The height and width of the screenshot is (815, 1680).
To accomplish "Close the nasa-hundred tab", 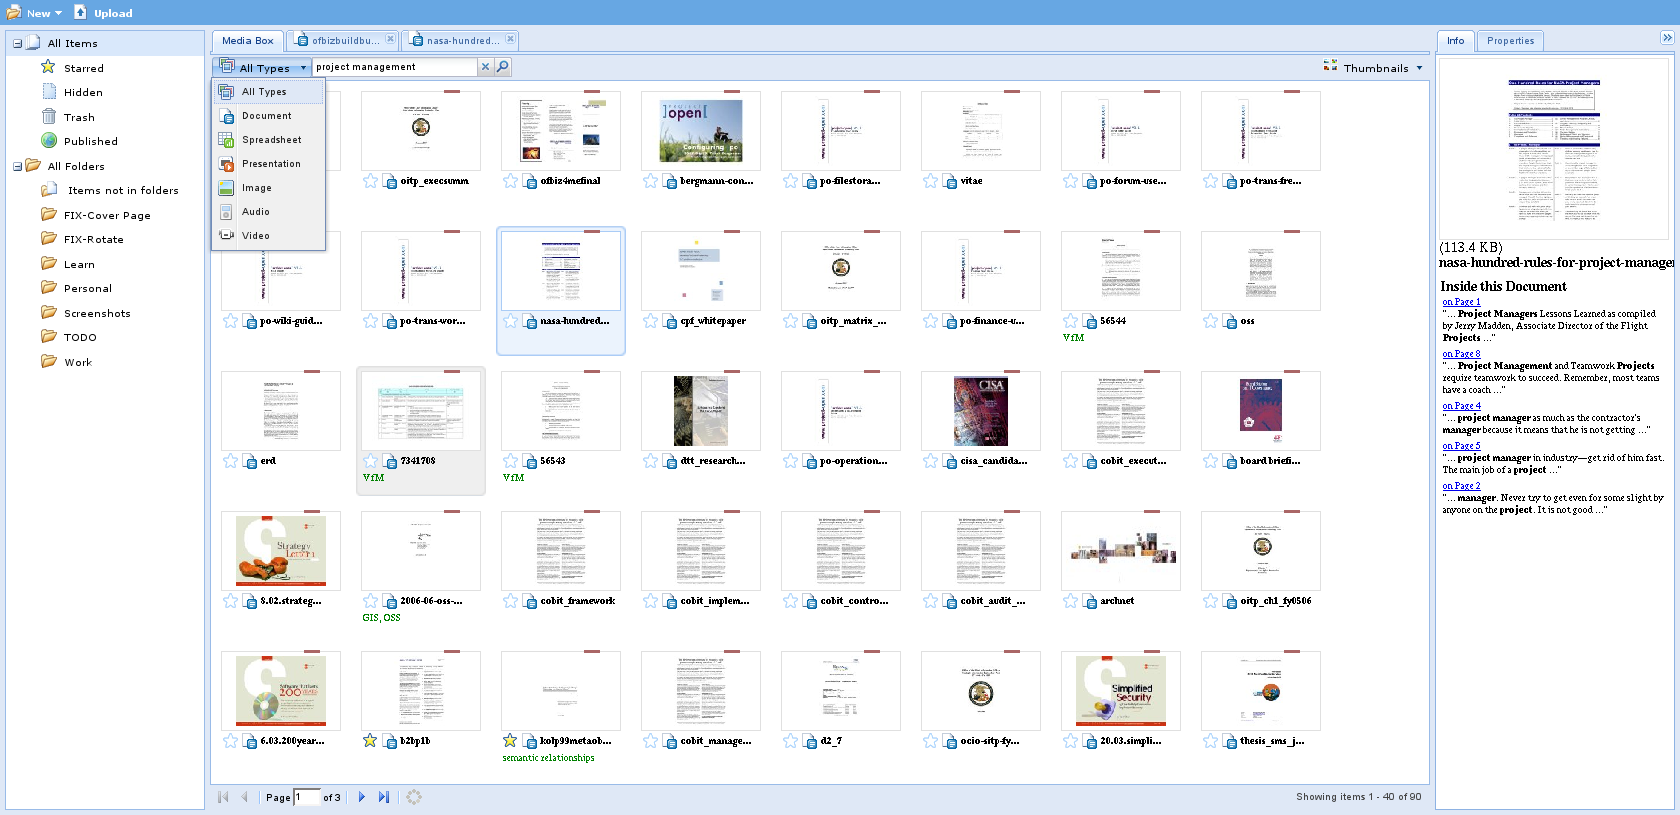I will pos(510,39).
